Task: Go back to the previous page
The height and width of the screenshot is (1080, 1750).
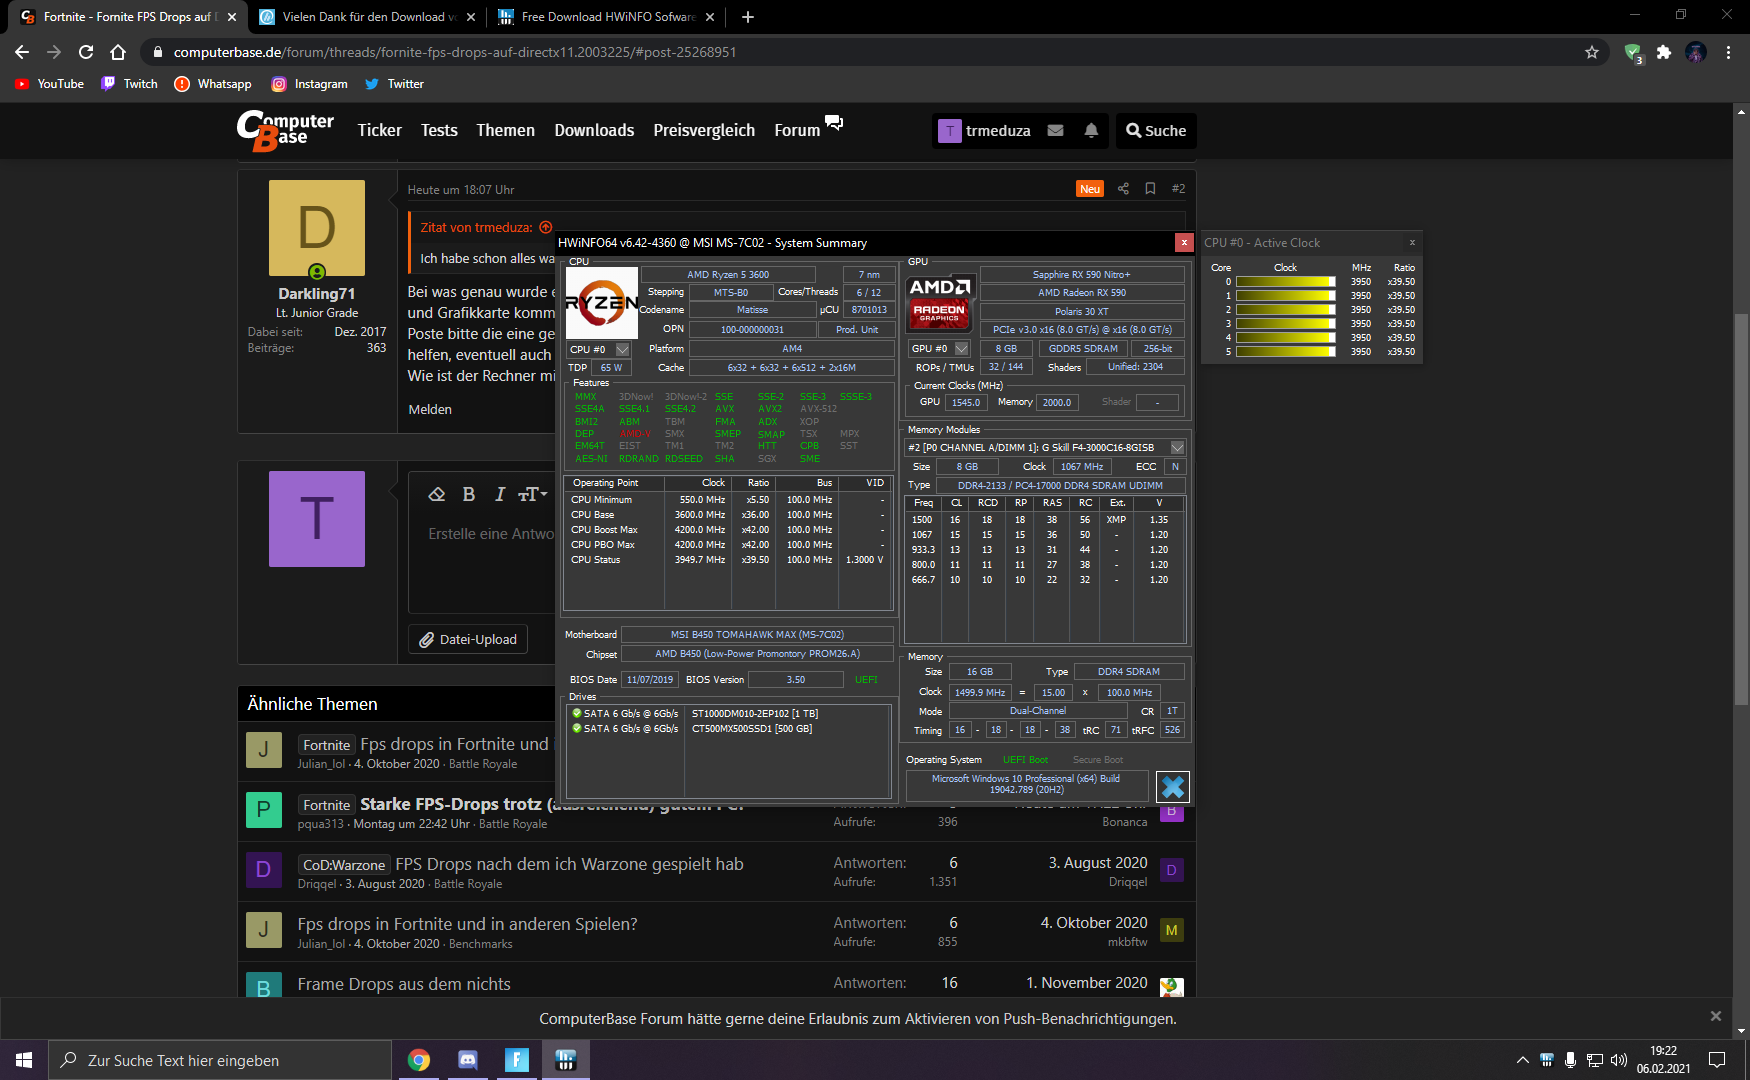Action: tap(22, 52)
